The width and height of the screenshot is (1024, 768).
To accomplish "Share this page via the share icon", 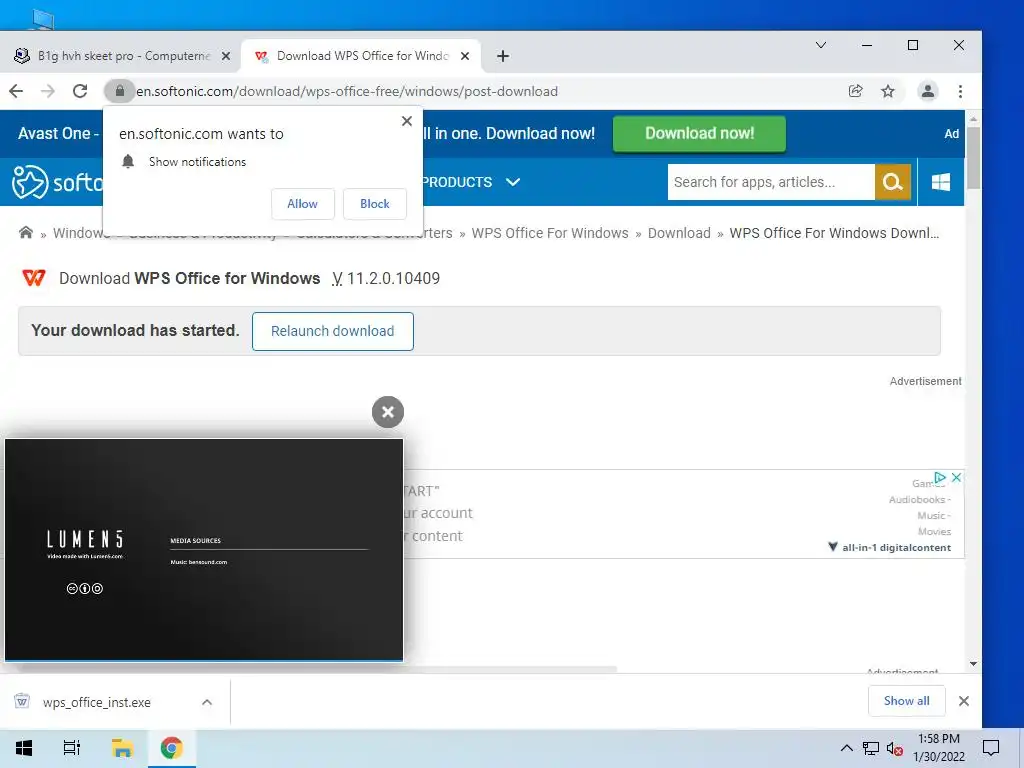I will click(856, 91).
